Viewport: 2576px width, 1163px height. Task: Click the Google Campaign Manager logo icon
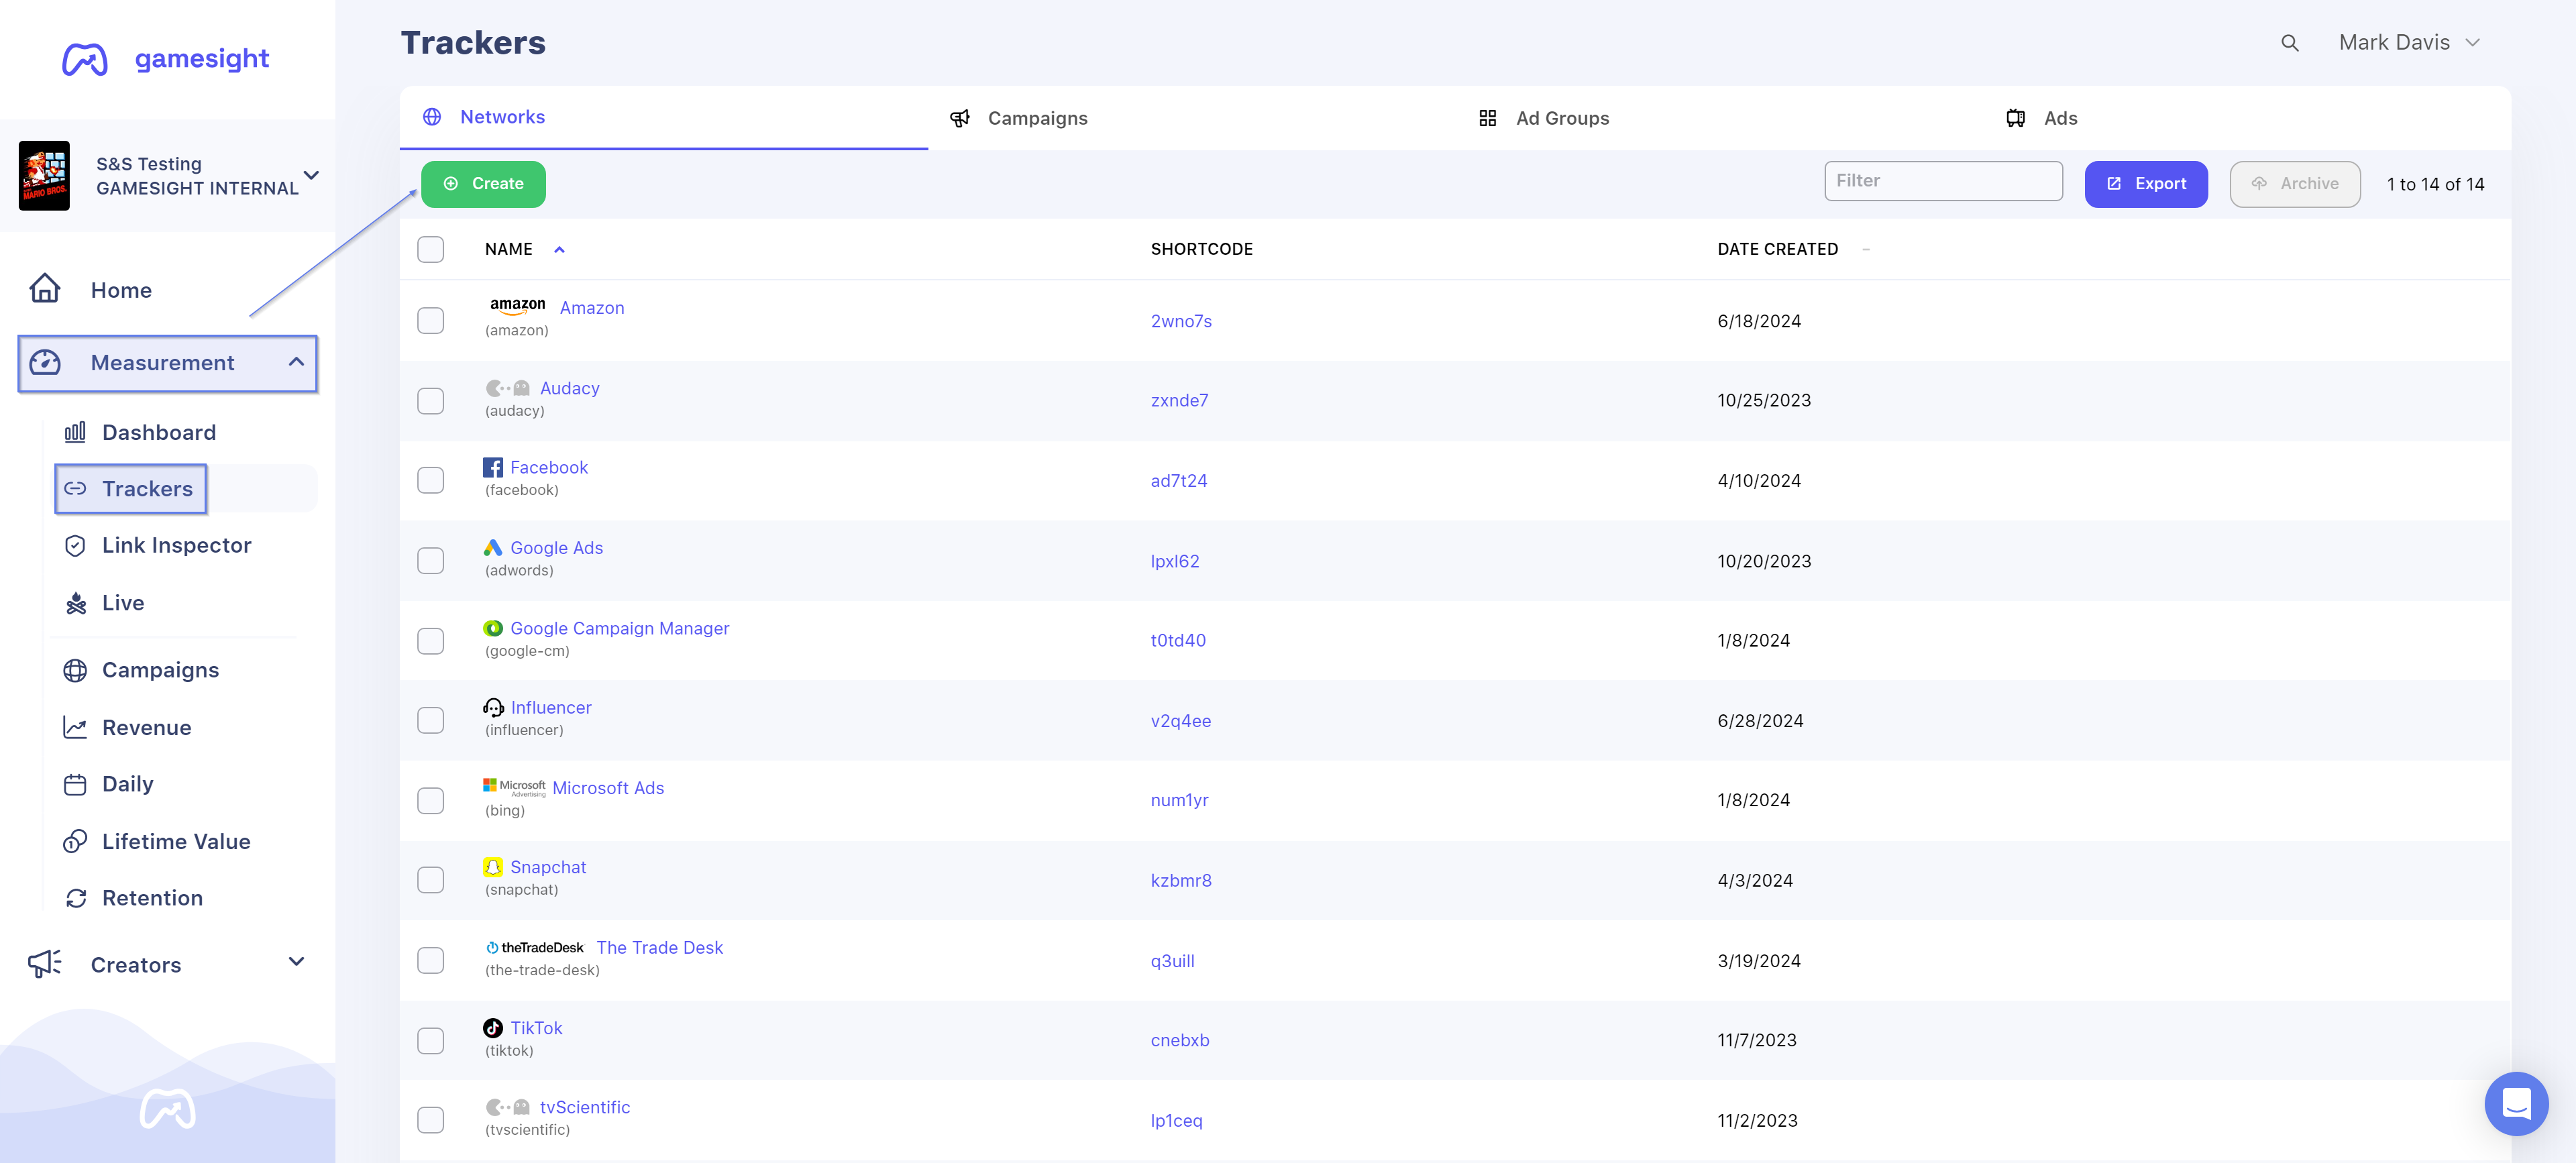click(493, 628)
